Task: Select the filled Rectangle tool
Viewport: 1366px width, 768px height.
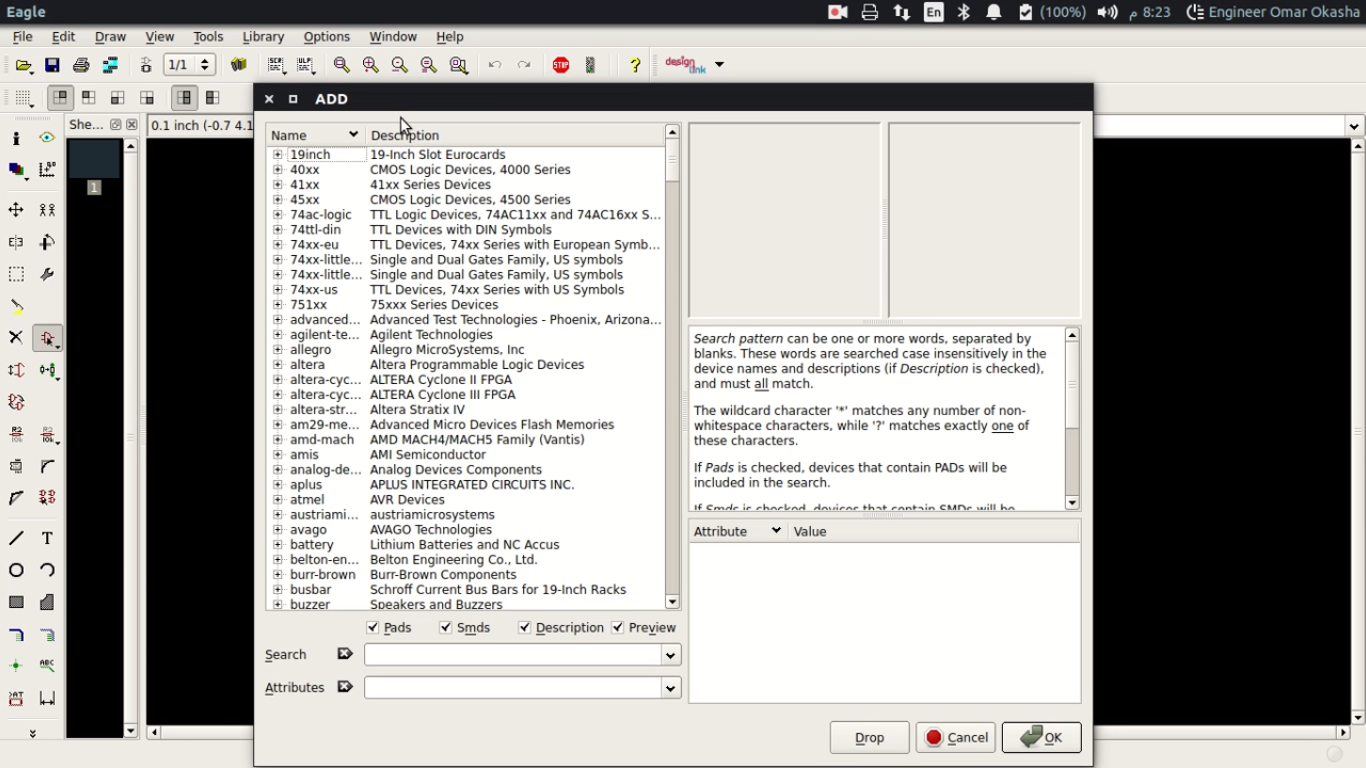Action: tap(16, 602)
